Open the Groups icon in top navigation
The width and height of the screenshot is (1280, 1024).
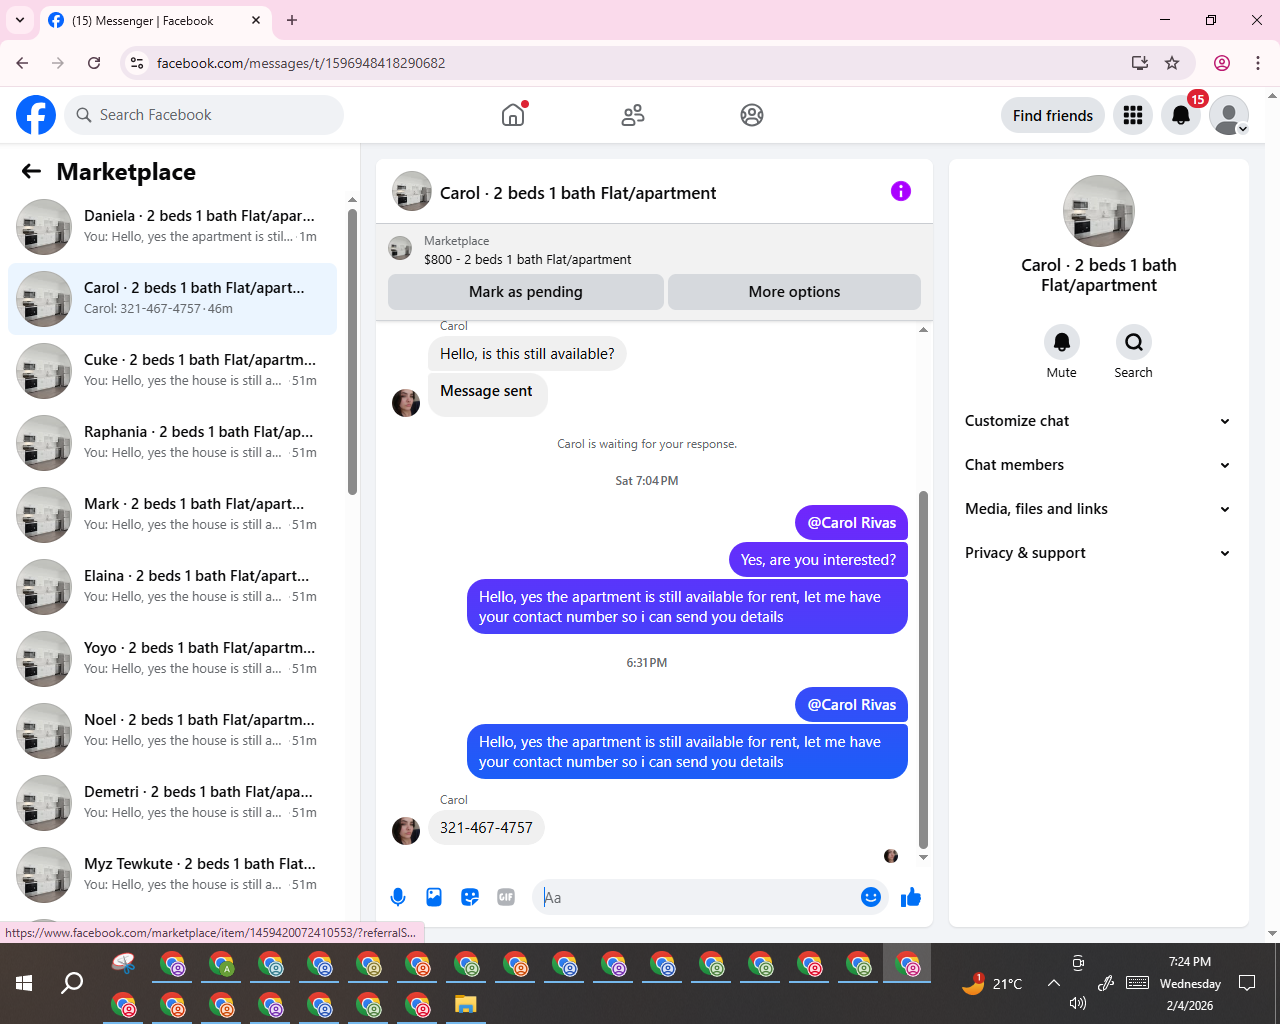752,115
